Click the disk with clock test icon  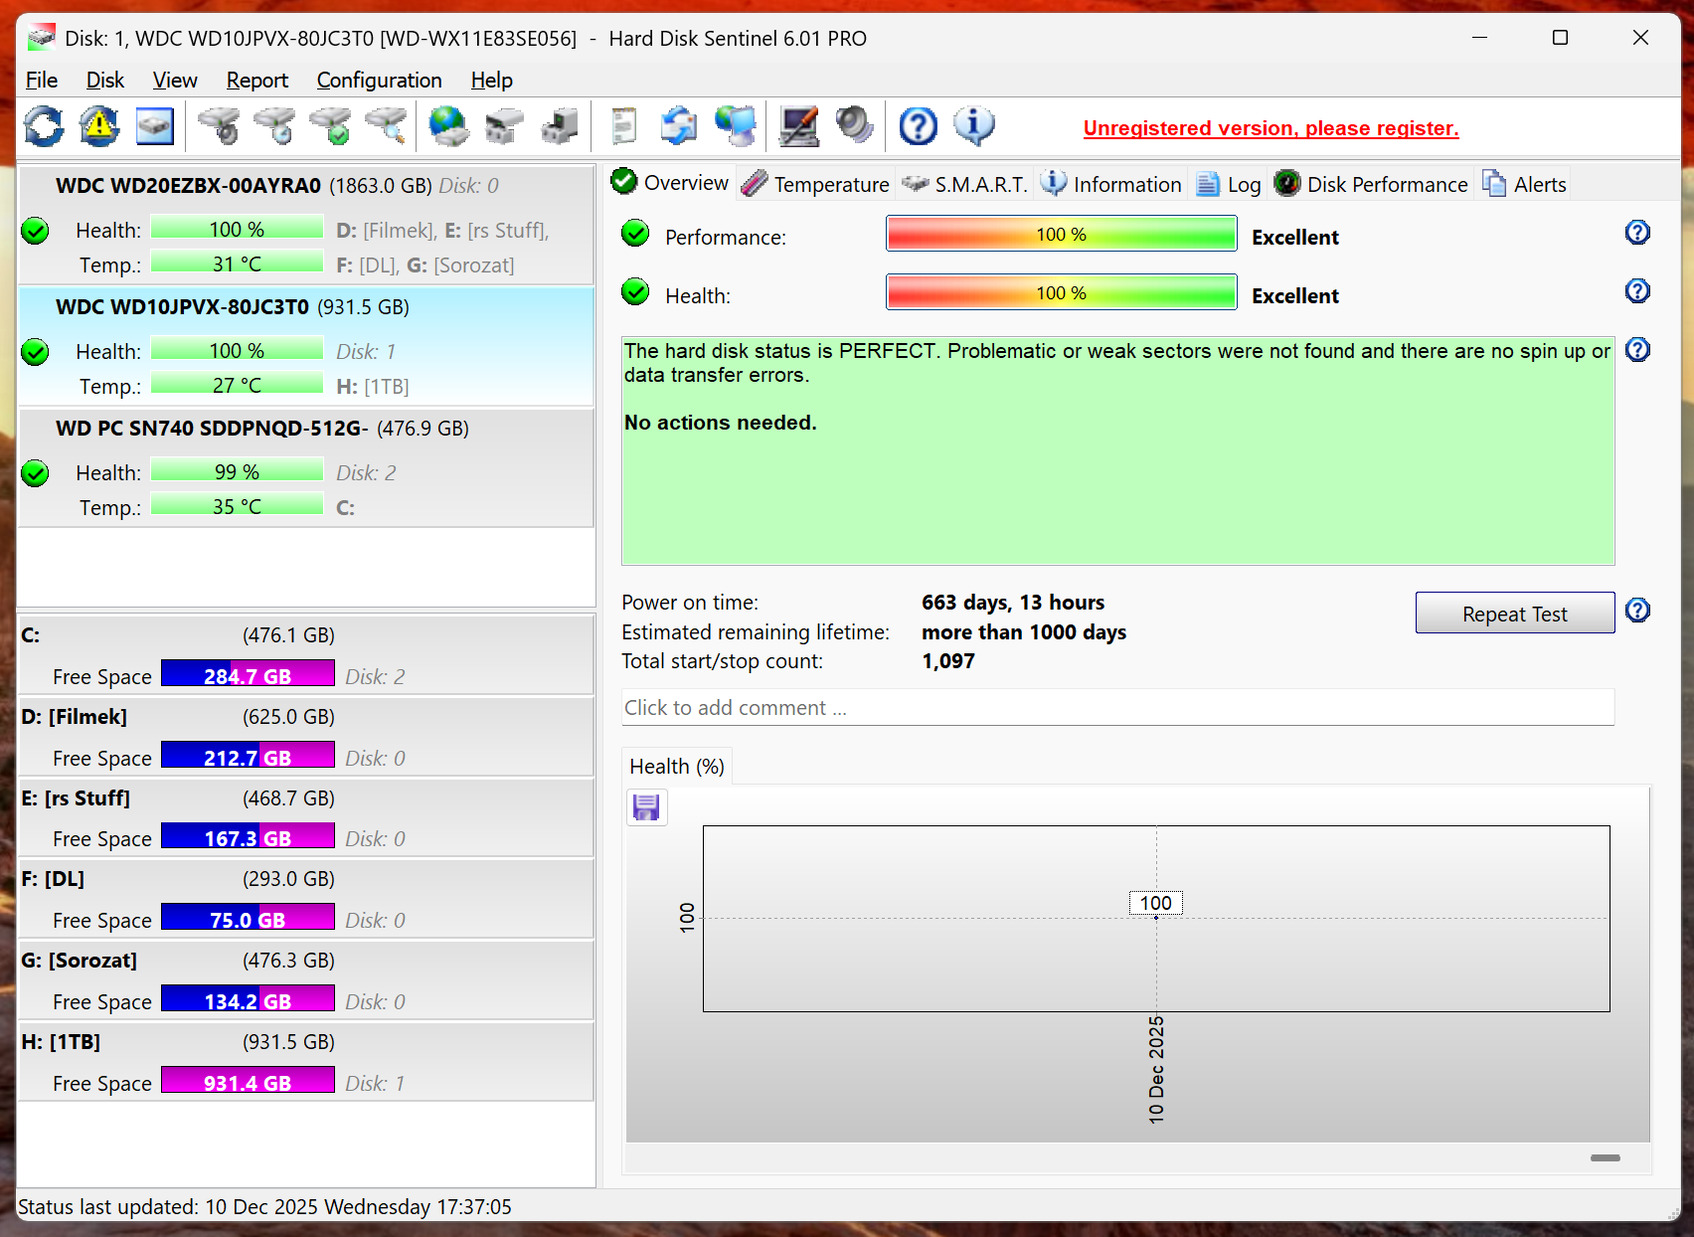(274, 126)
